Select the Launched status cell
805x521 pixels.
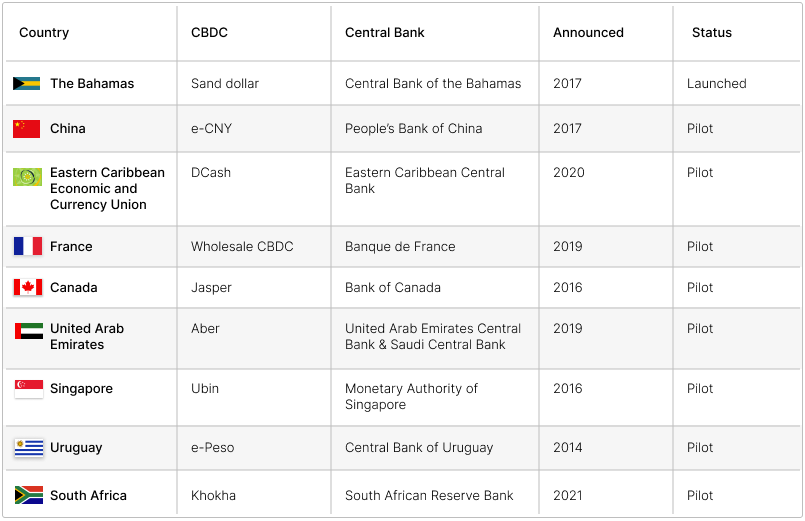click(x=717, y=83)
